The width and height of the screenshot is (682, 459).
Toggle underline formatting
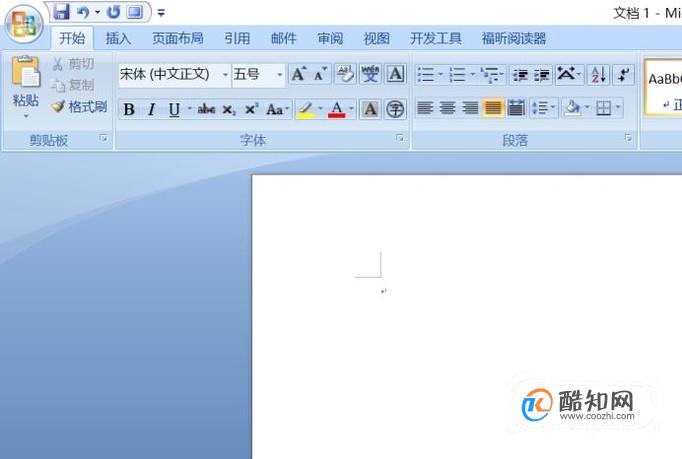pos(174,109)
